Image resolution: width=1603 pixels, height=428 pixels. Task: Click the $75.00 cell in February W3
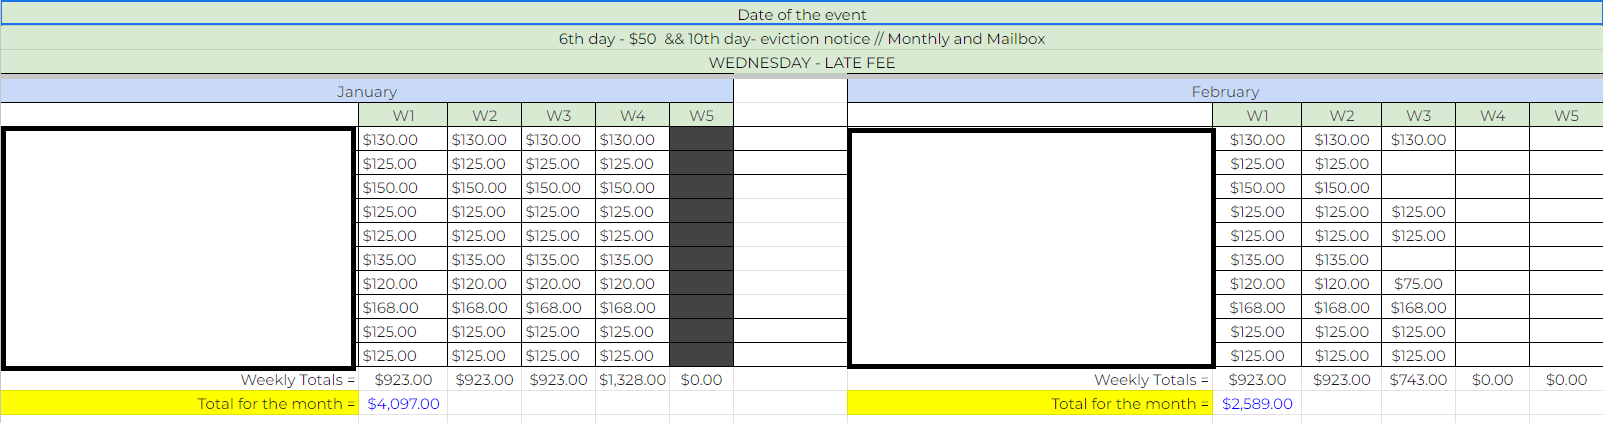pyautogui.click(x=1418, y=283)
